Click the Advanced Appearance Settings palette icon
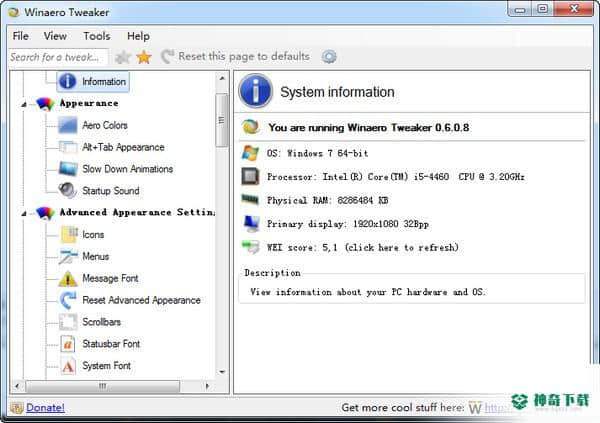 click(x=45, y=213)
